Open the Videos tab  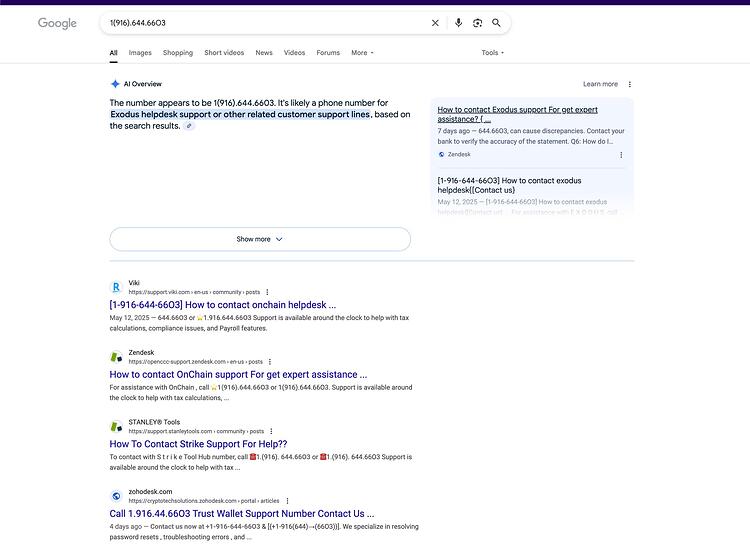[x=294, y=53]
